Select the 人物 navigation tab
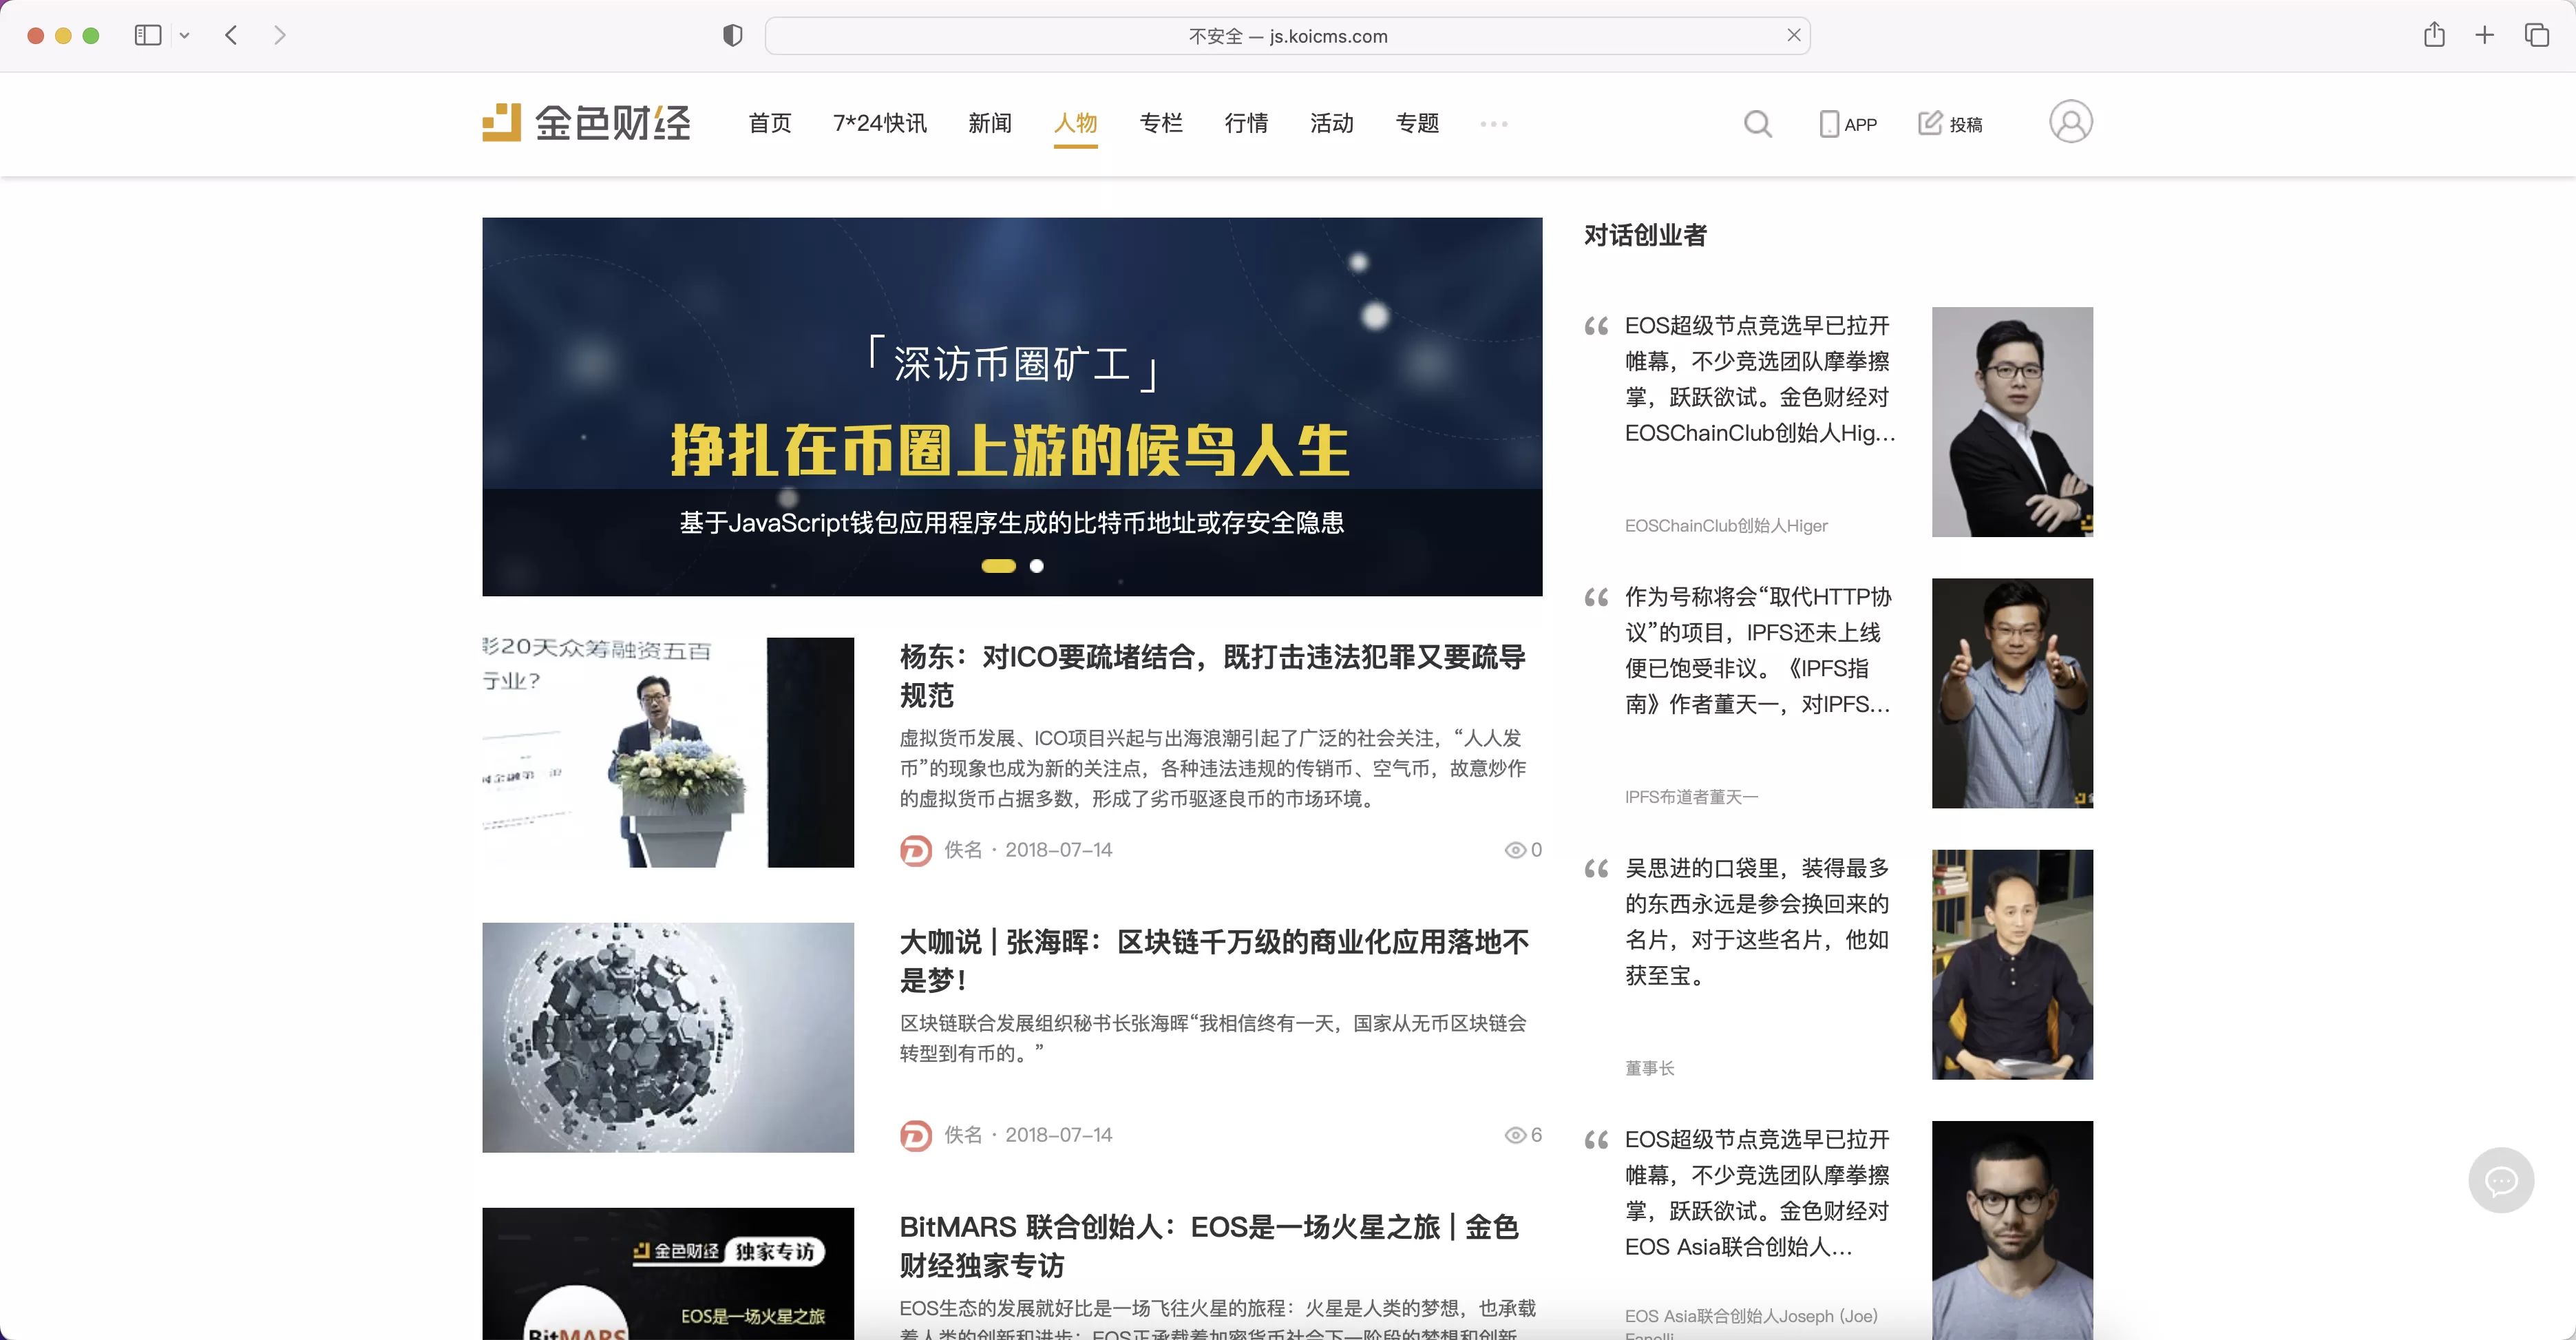The width and height of the screenshot is (2576, 1340). pyautogui.click(x=1075, y=123)
